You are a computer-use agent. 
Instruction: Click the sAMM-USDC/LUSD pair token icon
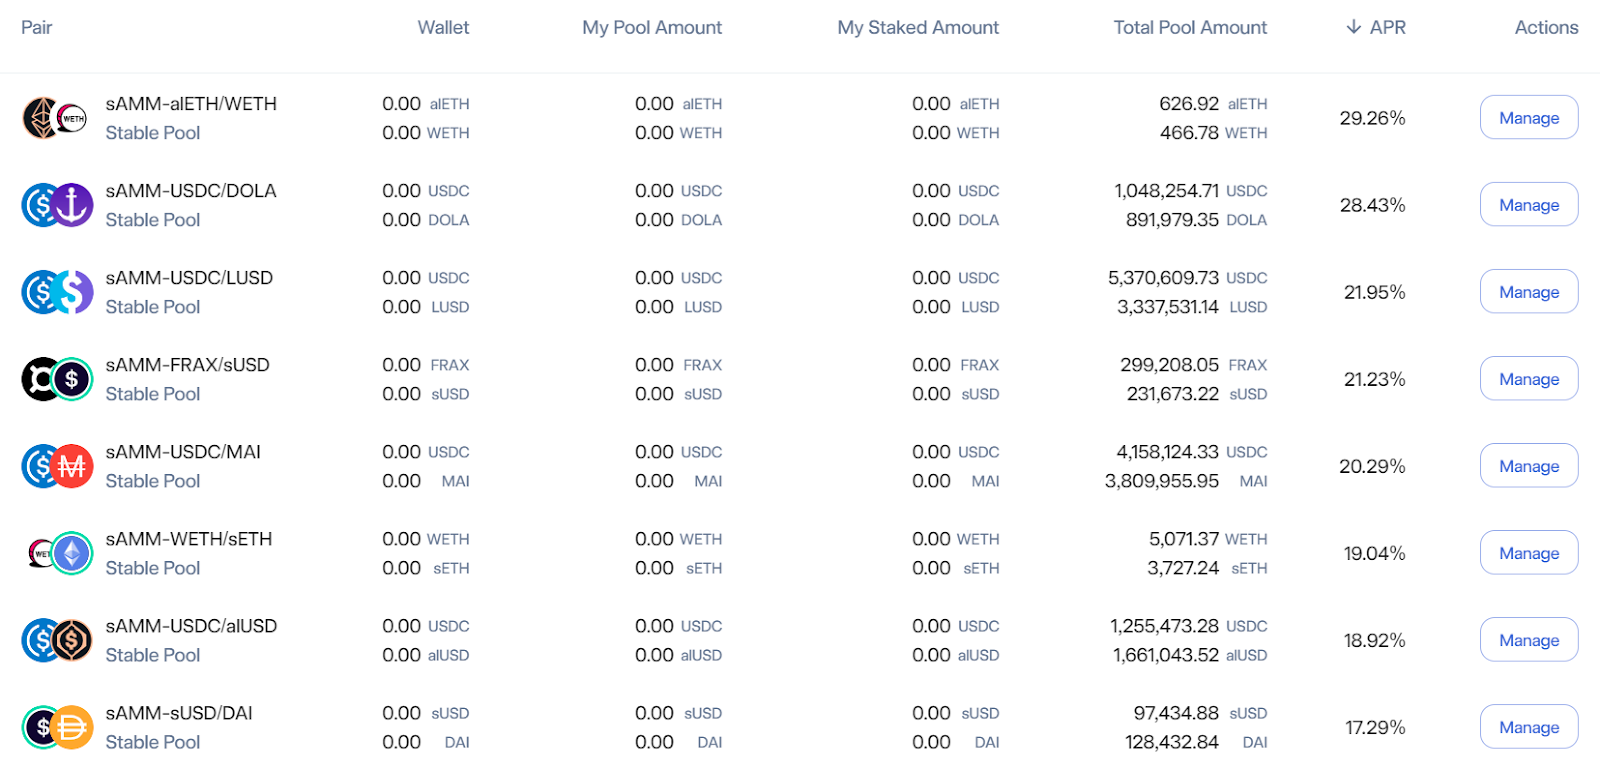(x=57, y=292)
